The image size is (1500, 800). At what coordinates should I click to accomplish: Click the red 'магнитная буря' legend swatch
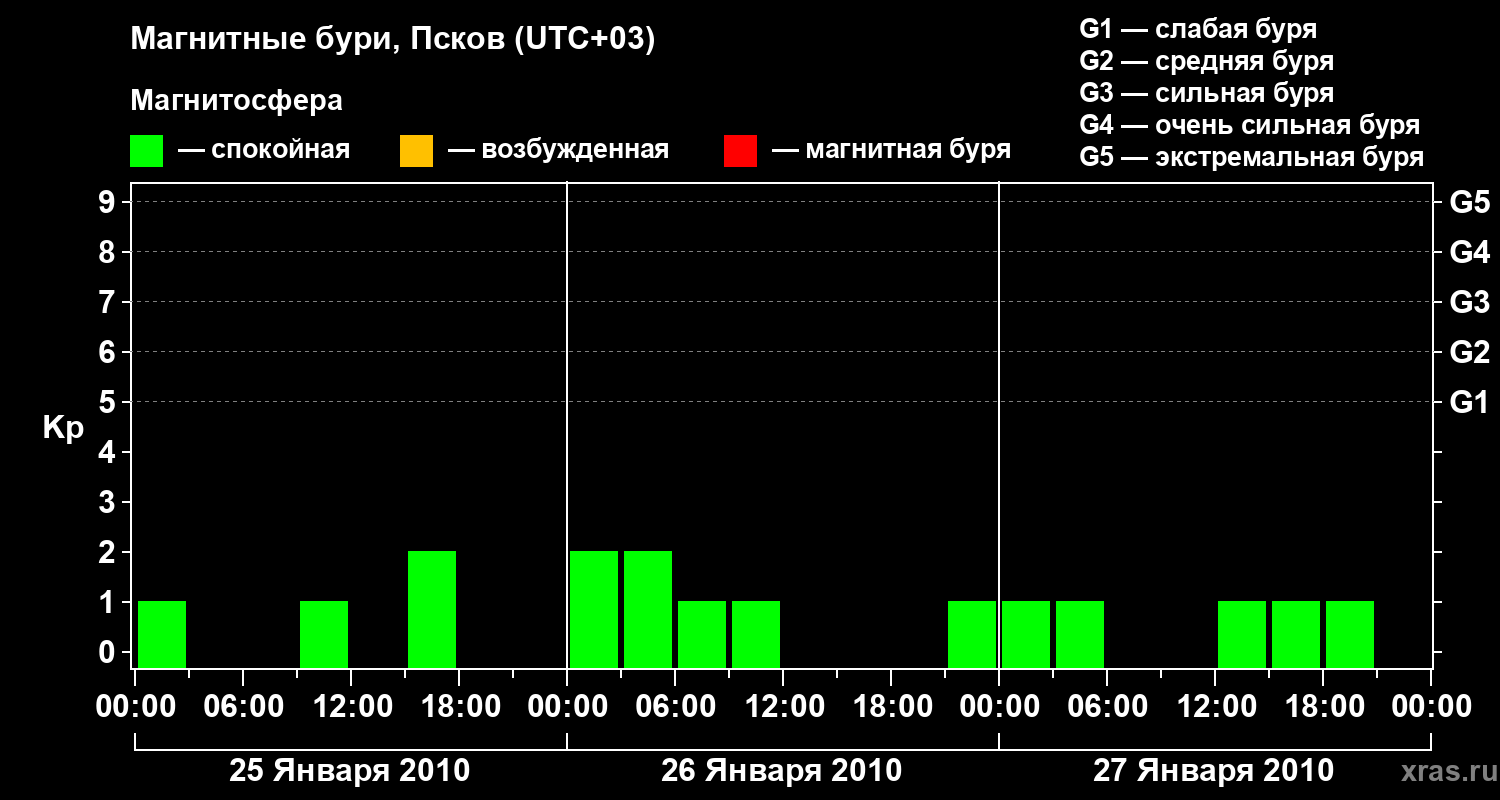(x=741, y=151)
